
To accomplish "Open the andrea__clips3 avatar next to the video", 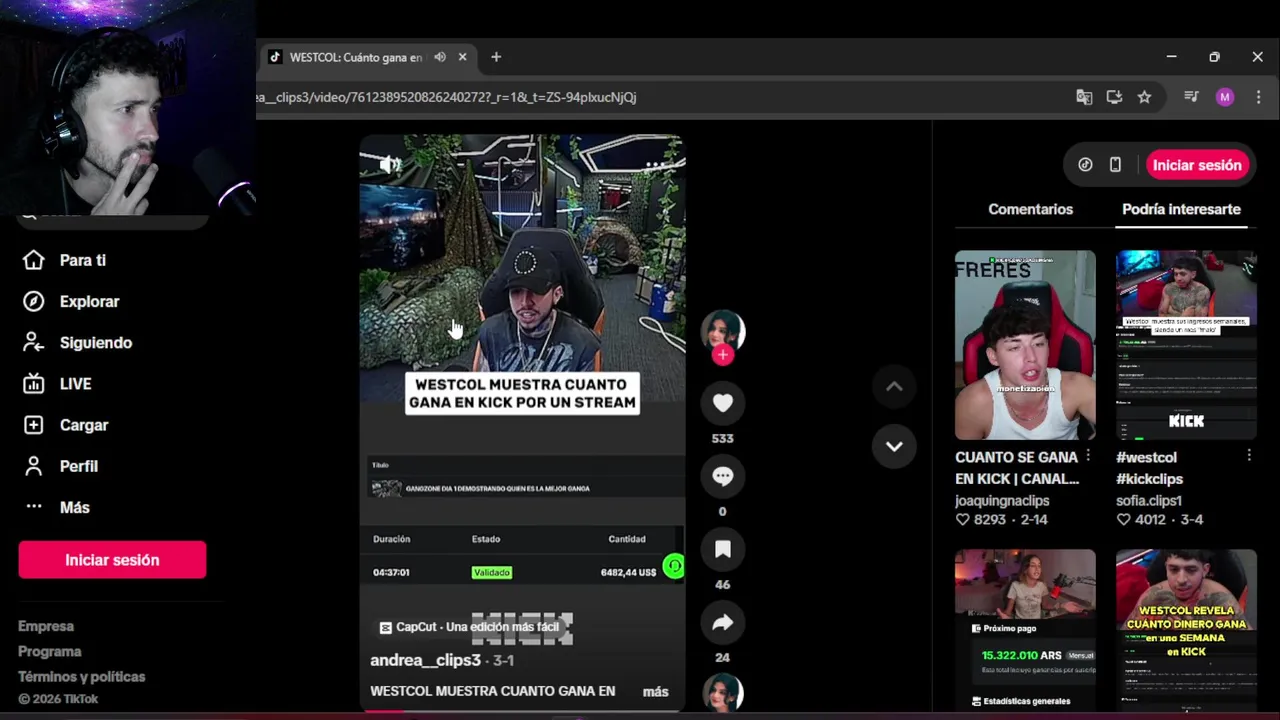I will [723, 331].
